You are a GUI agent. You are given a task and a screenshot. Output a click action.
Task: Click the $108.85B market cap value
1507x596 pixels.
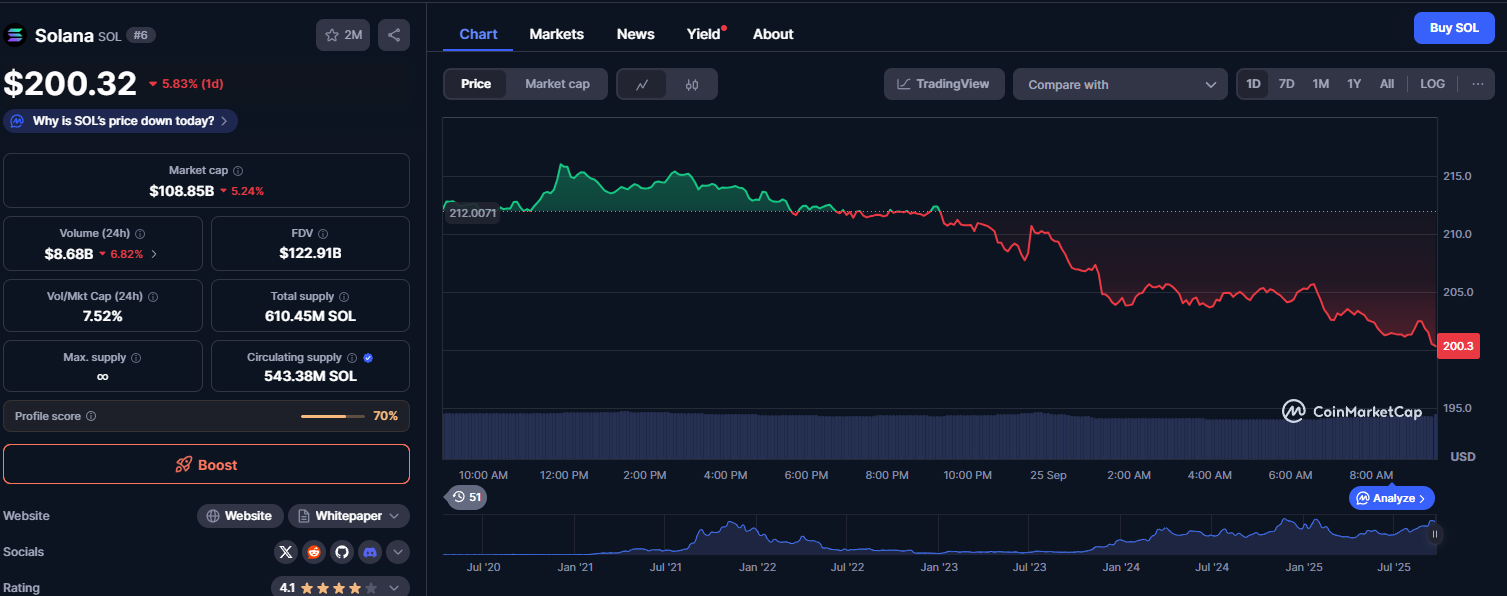(182, 190)
